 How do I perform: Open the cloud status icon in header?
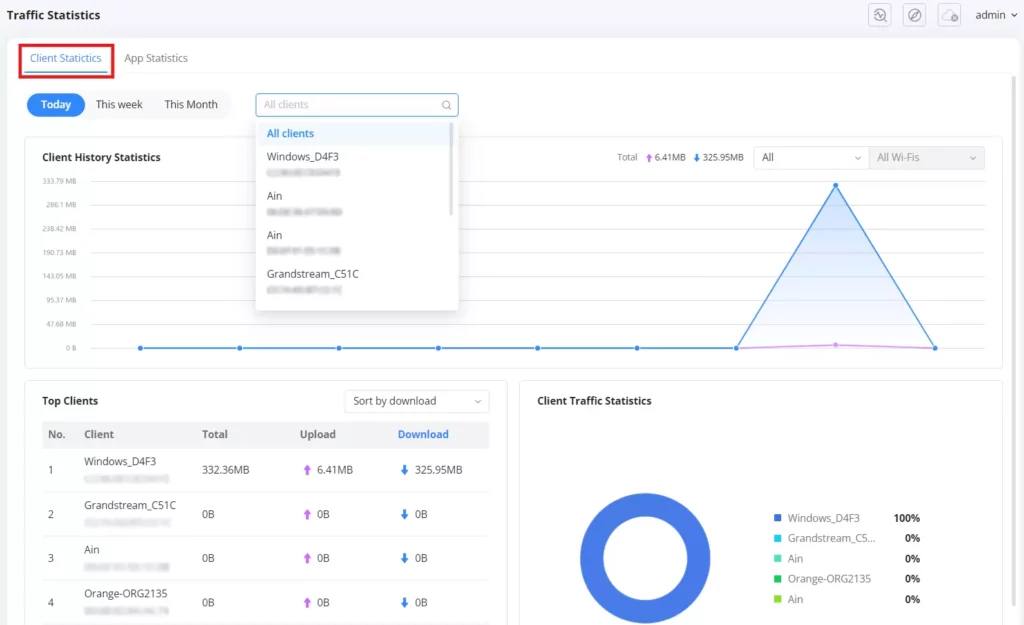click(x=949, y=15)
